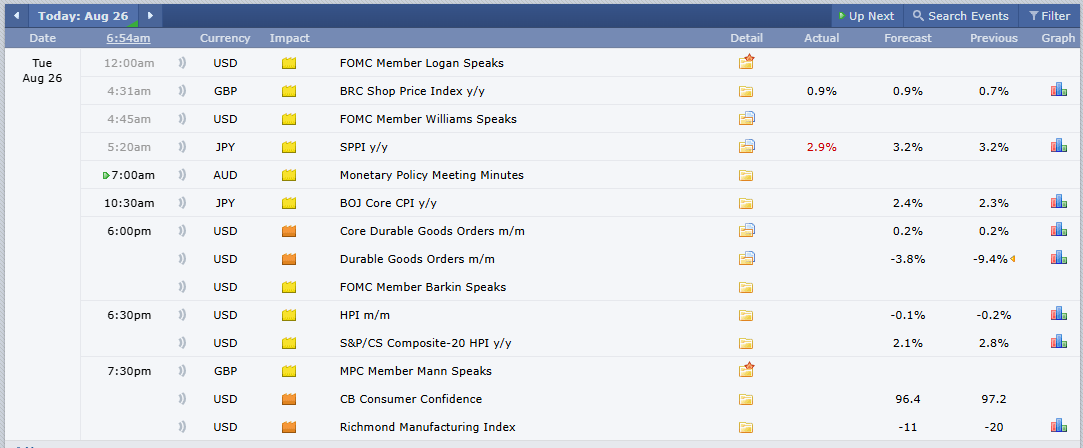Toggle alert for SPPI y/y
Image resolution: width=1083 pixels, height=448 pixels.
182,147
